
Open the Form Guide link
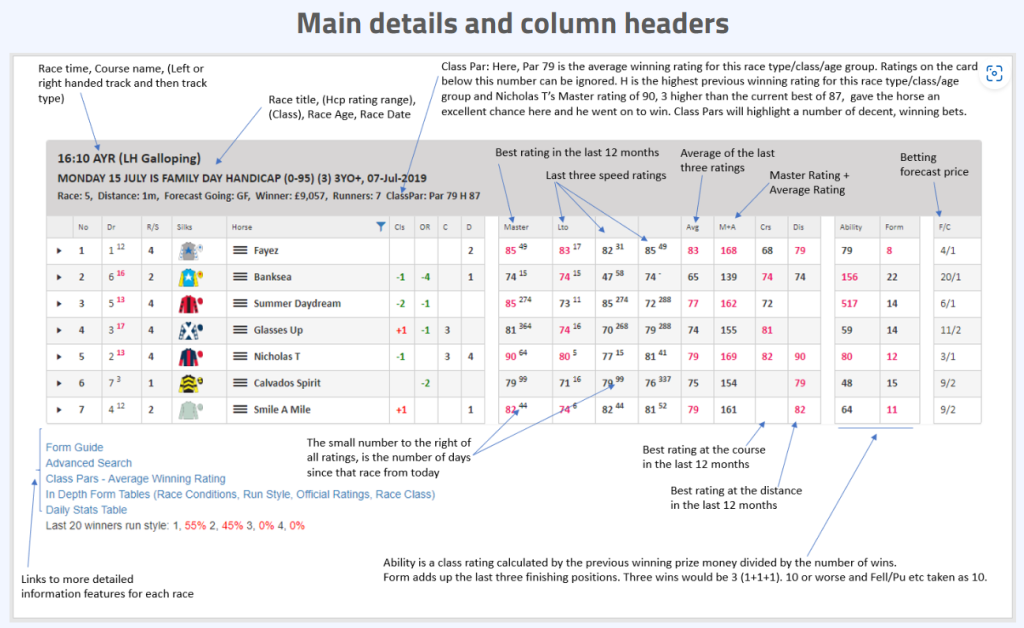pos(74,447)
